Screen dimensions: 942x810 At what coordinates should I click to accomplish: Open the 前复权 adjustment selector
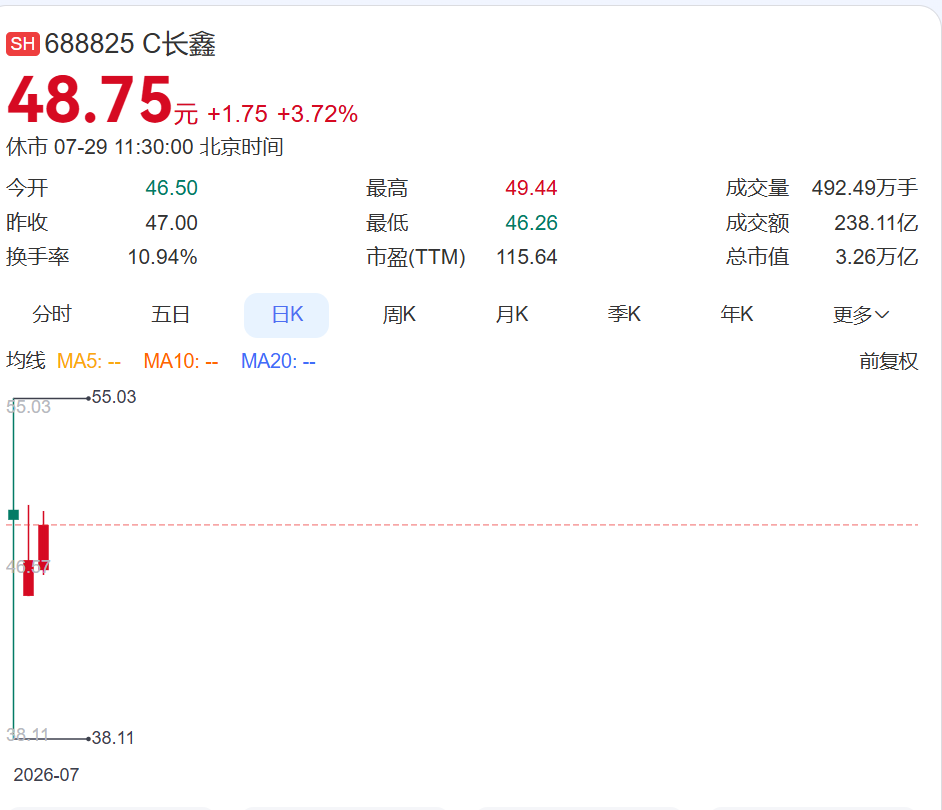889,361
